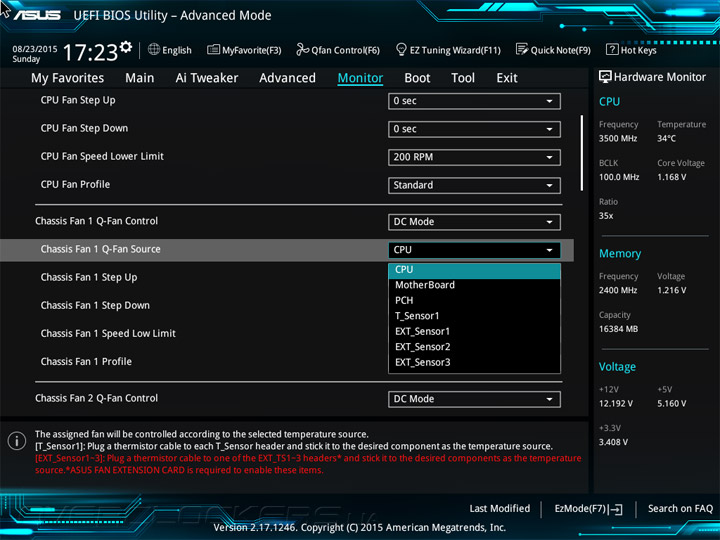
Task: Open the Exit tab
Action: (x=507, y=78)
